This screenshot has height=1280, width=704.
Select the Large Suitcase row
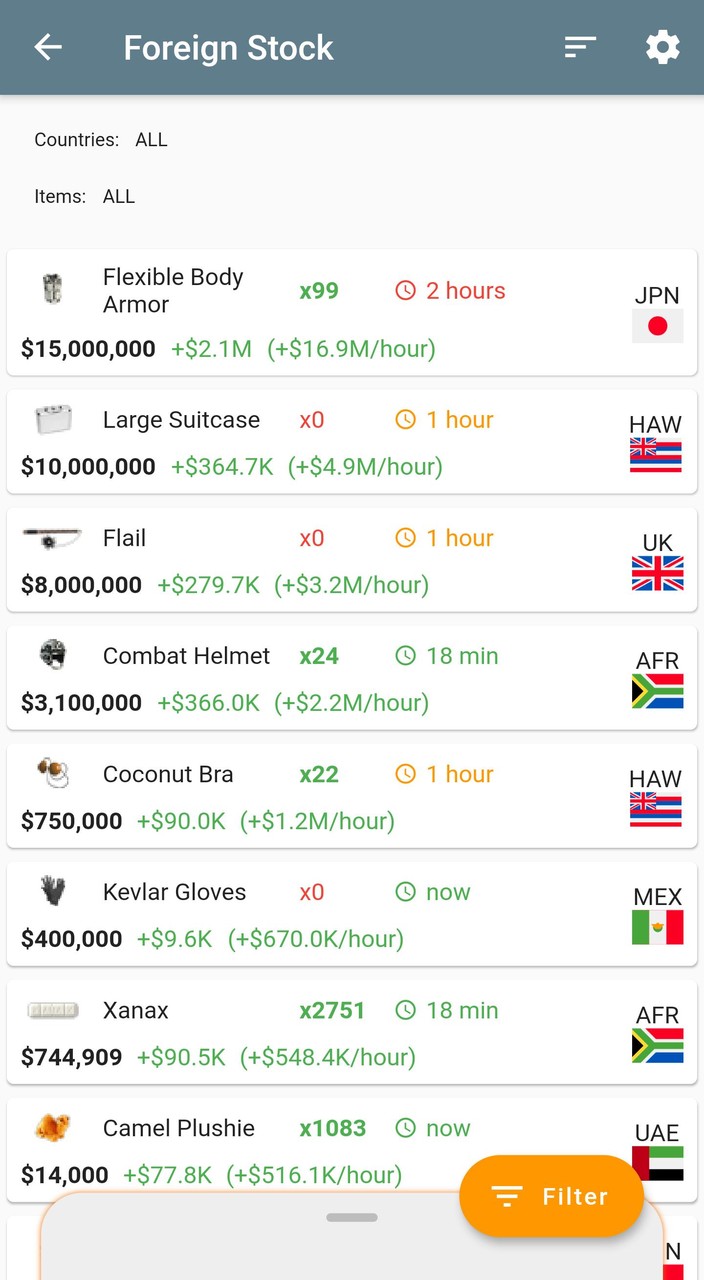[352, 442]
